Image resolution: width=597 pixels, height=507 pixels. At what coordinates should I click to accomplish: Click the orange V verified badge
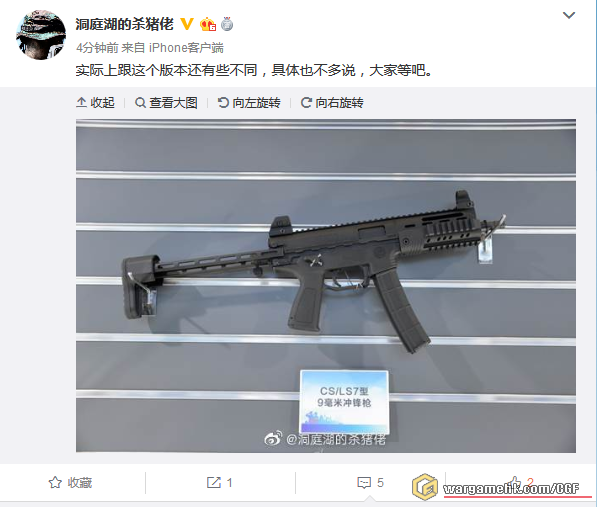coord(187,24)
